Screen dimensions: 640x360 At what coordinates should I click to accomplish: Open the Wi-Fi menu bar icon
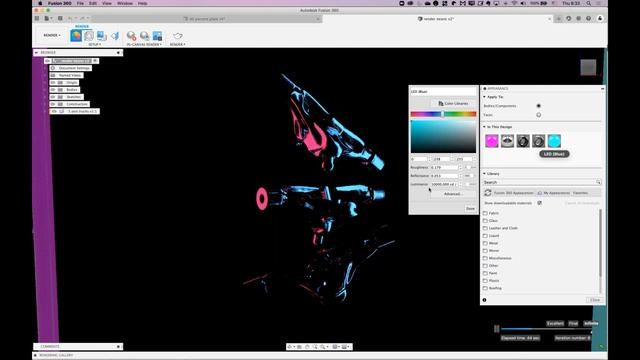point(514,3)
